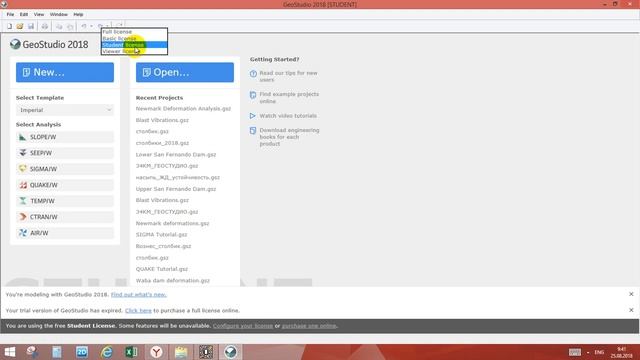The height and width of the screenshot is (360, 640).
Task: Choose Viewer license from the list
Action: pos(134,51)
